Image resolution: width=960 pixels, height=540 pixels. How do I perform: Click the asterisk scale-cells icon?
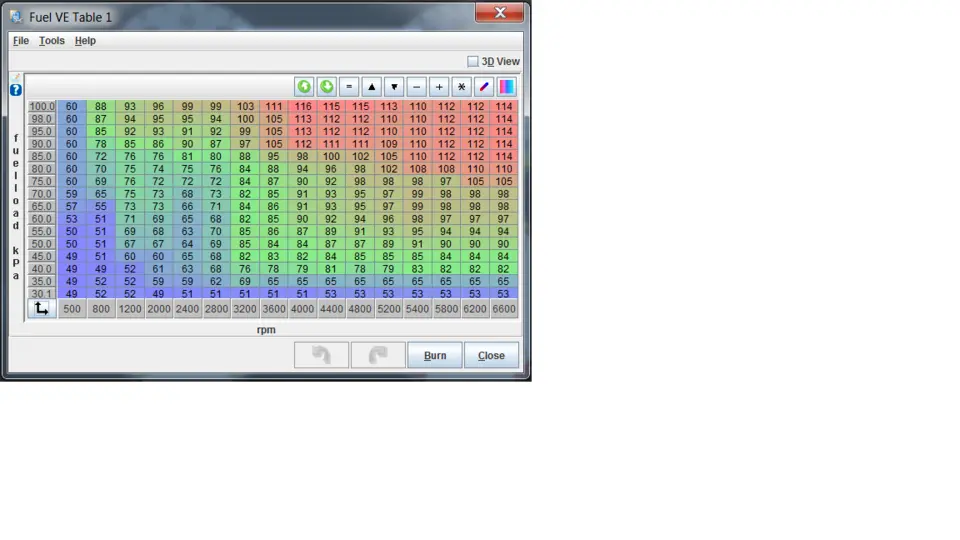tap(462, 87)
